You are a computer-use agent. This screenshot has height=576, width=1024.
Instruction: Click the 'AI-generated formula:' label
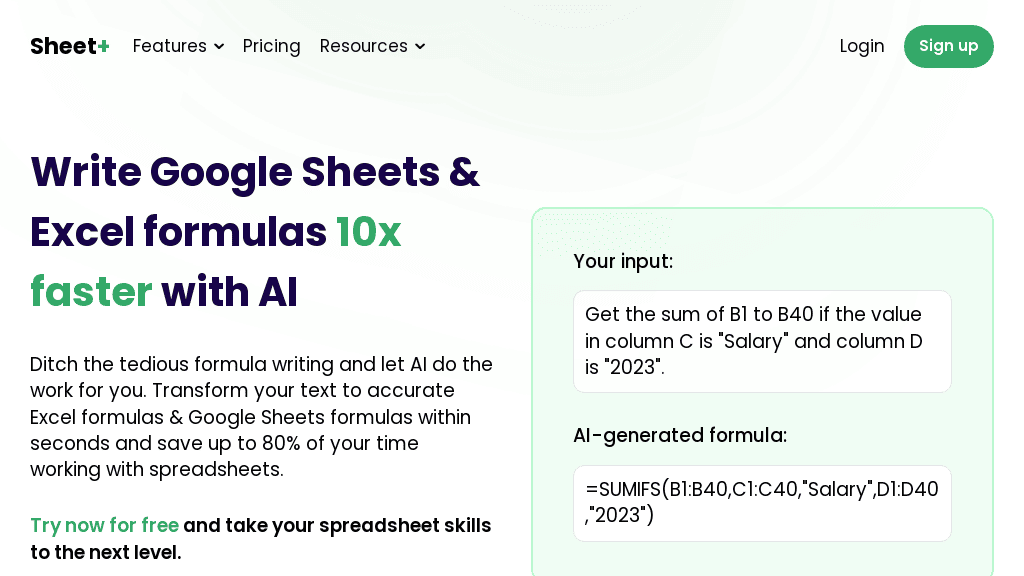pos(679,435)
